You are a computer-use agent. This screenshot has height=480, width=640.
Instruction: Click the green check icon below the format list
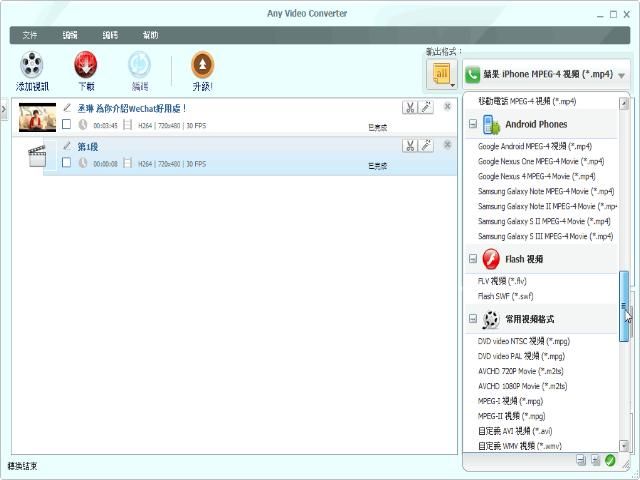click(x=610, y=460)
